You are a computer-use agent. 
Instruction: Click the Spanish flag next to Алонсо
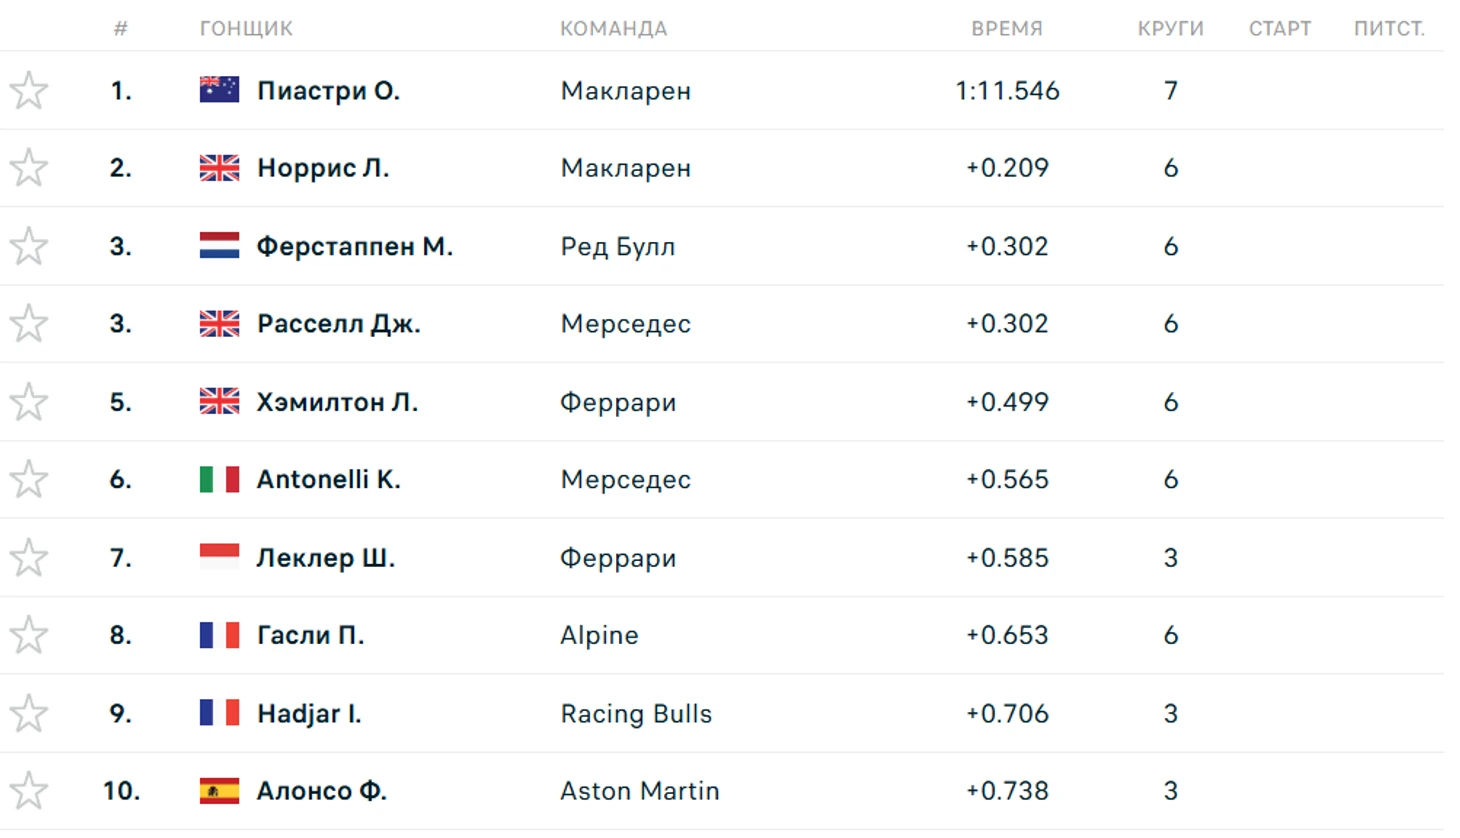point(219,791)
